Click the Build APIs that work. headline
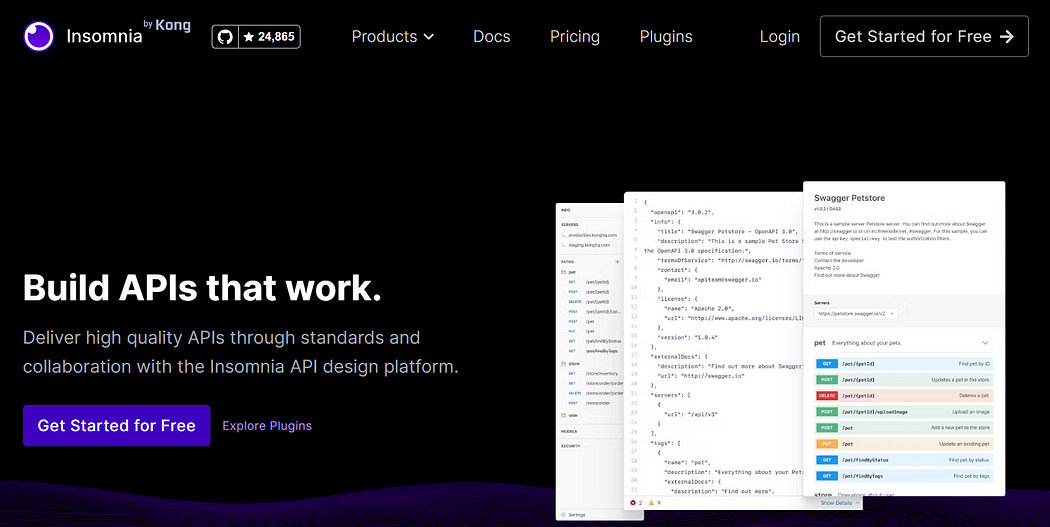 pyautogui.click(x=202, y=288)
